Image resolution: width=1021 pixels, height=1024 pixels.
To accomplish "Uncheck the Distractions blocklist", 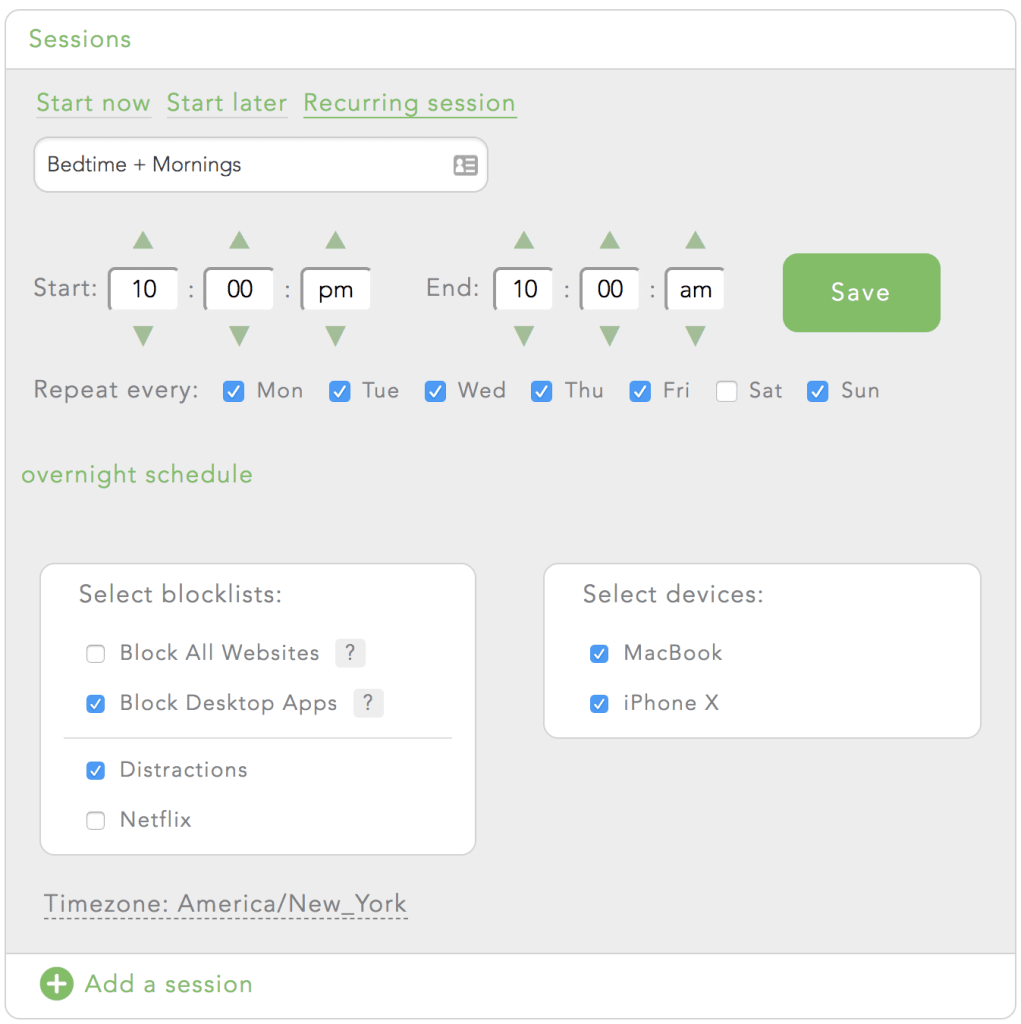I will click(95, 770).
